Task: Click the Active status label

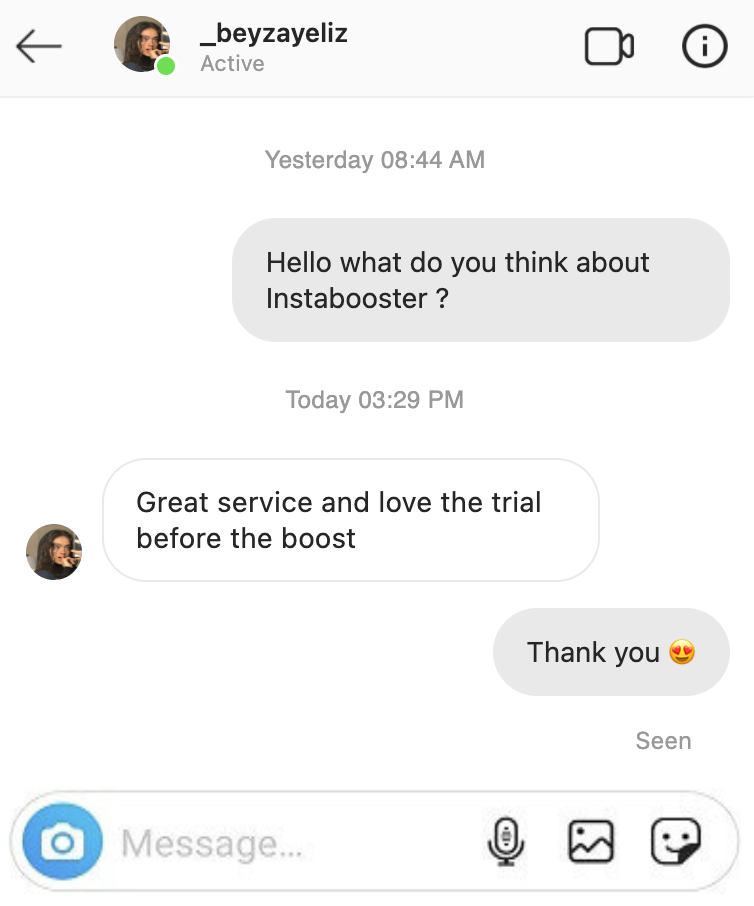Action: click(232, 64)
